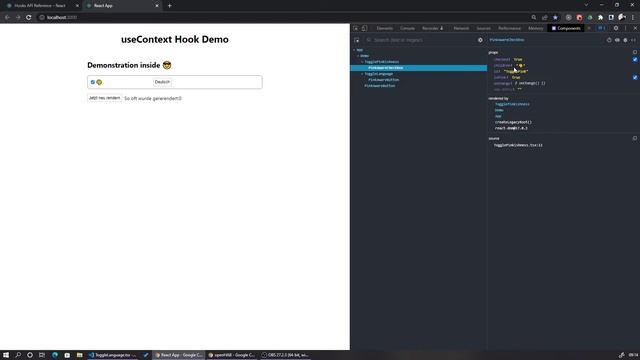
Task: Open File Explorer from taskbar
Action: 80,355
